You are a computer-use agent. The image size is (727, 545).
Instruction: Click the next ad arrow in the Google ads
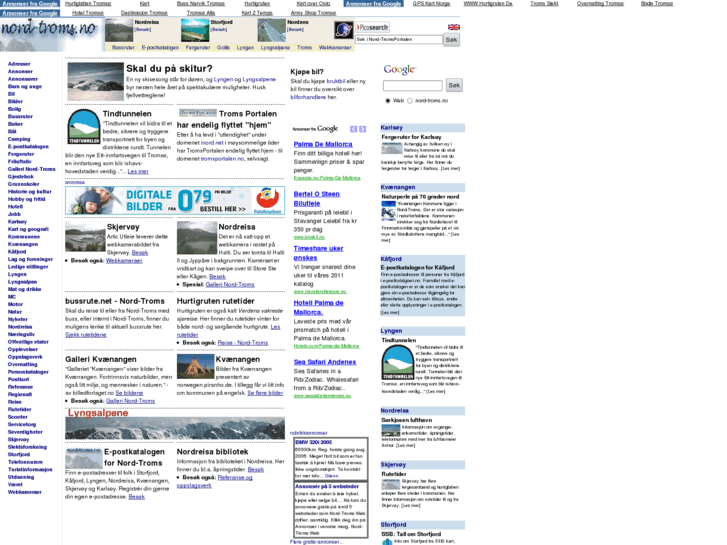pyautogui.click(x=363, y=129)
